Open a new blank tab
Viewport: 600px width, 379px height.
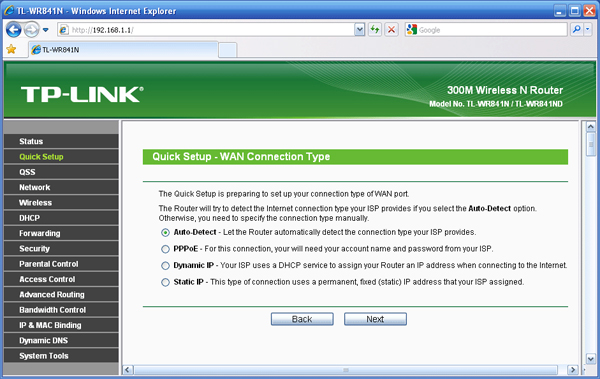(227, 50)
